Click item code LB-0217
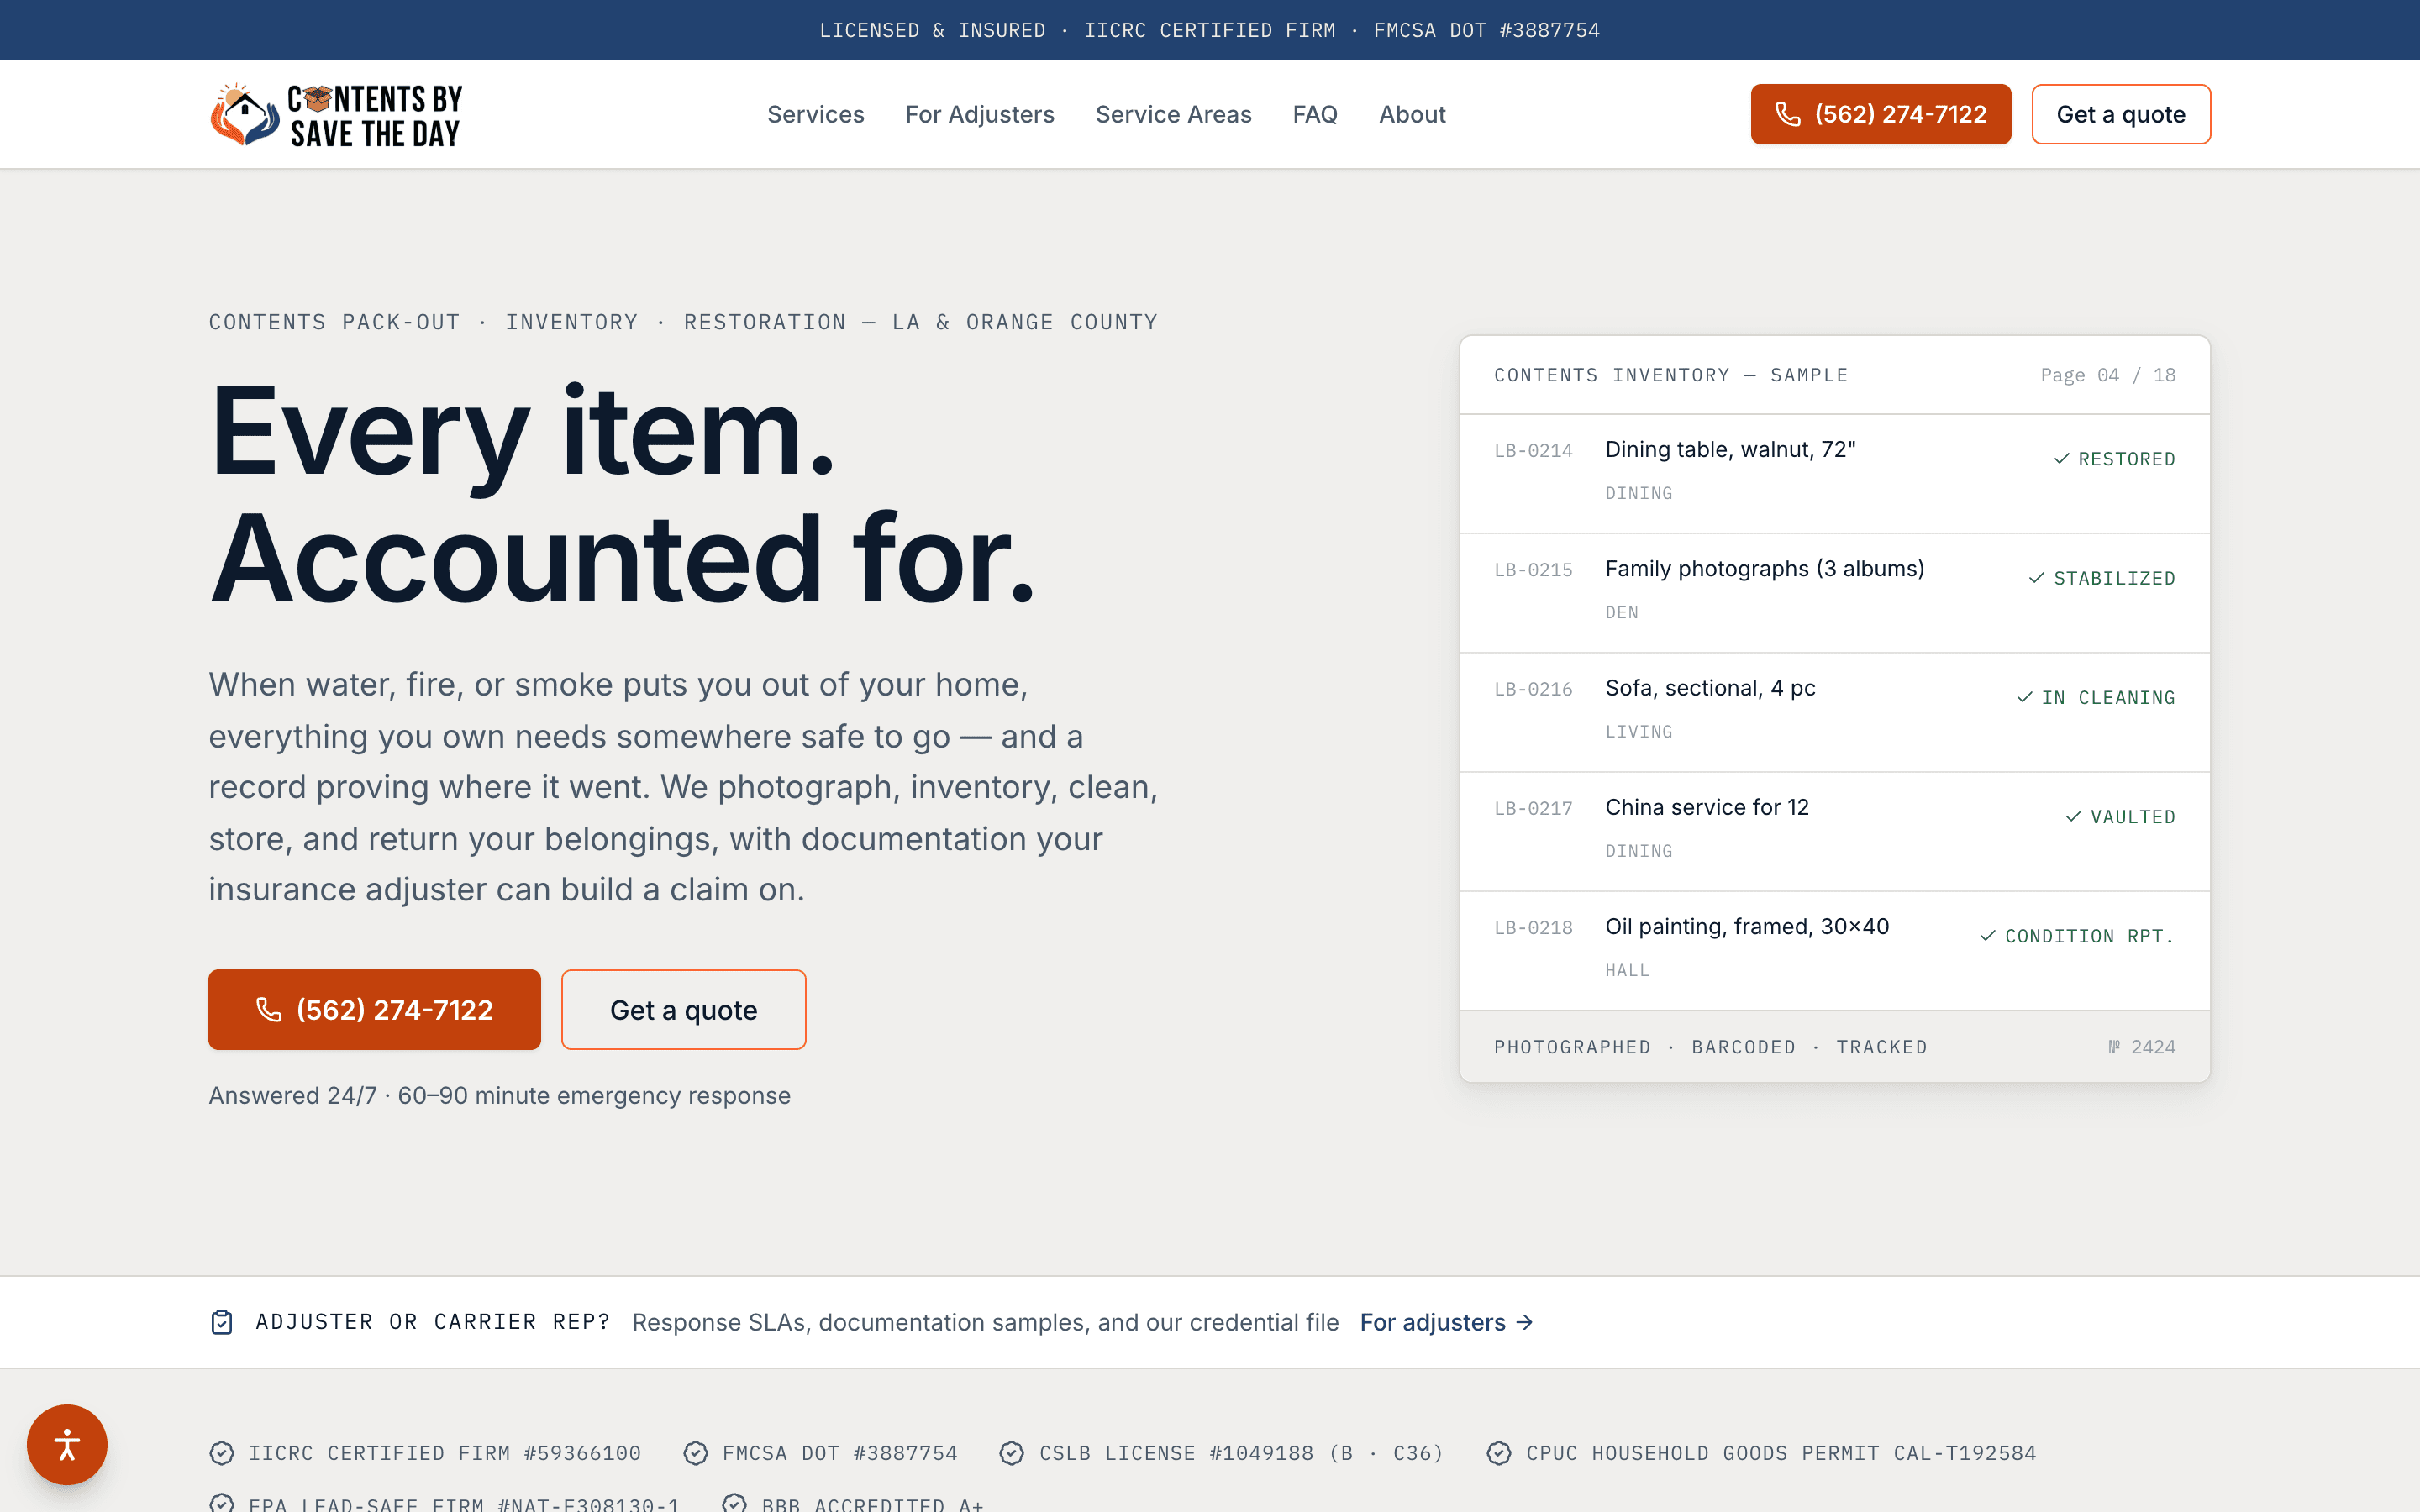This screenshot has height=1512, width=2420. click(1533, 808)
